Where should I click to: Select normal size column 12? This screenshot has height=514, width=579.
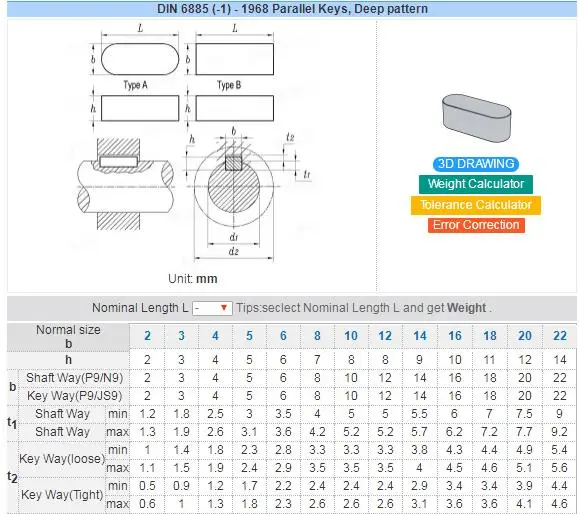pos(385,336)
